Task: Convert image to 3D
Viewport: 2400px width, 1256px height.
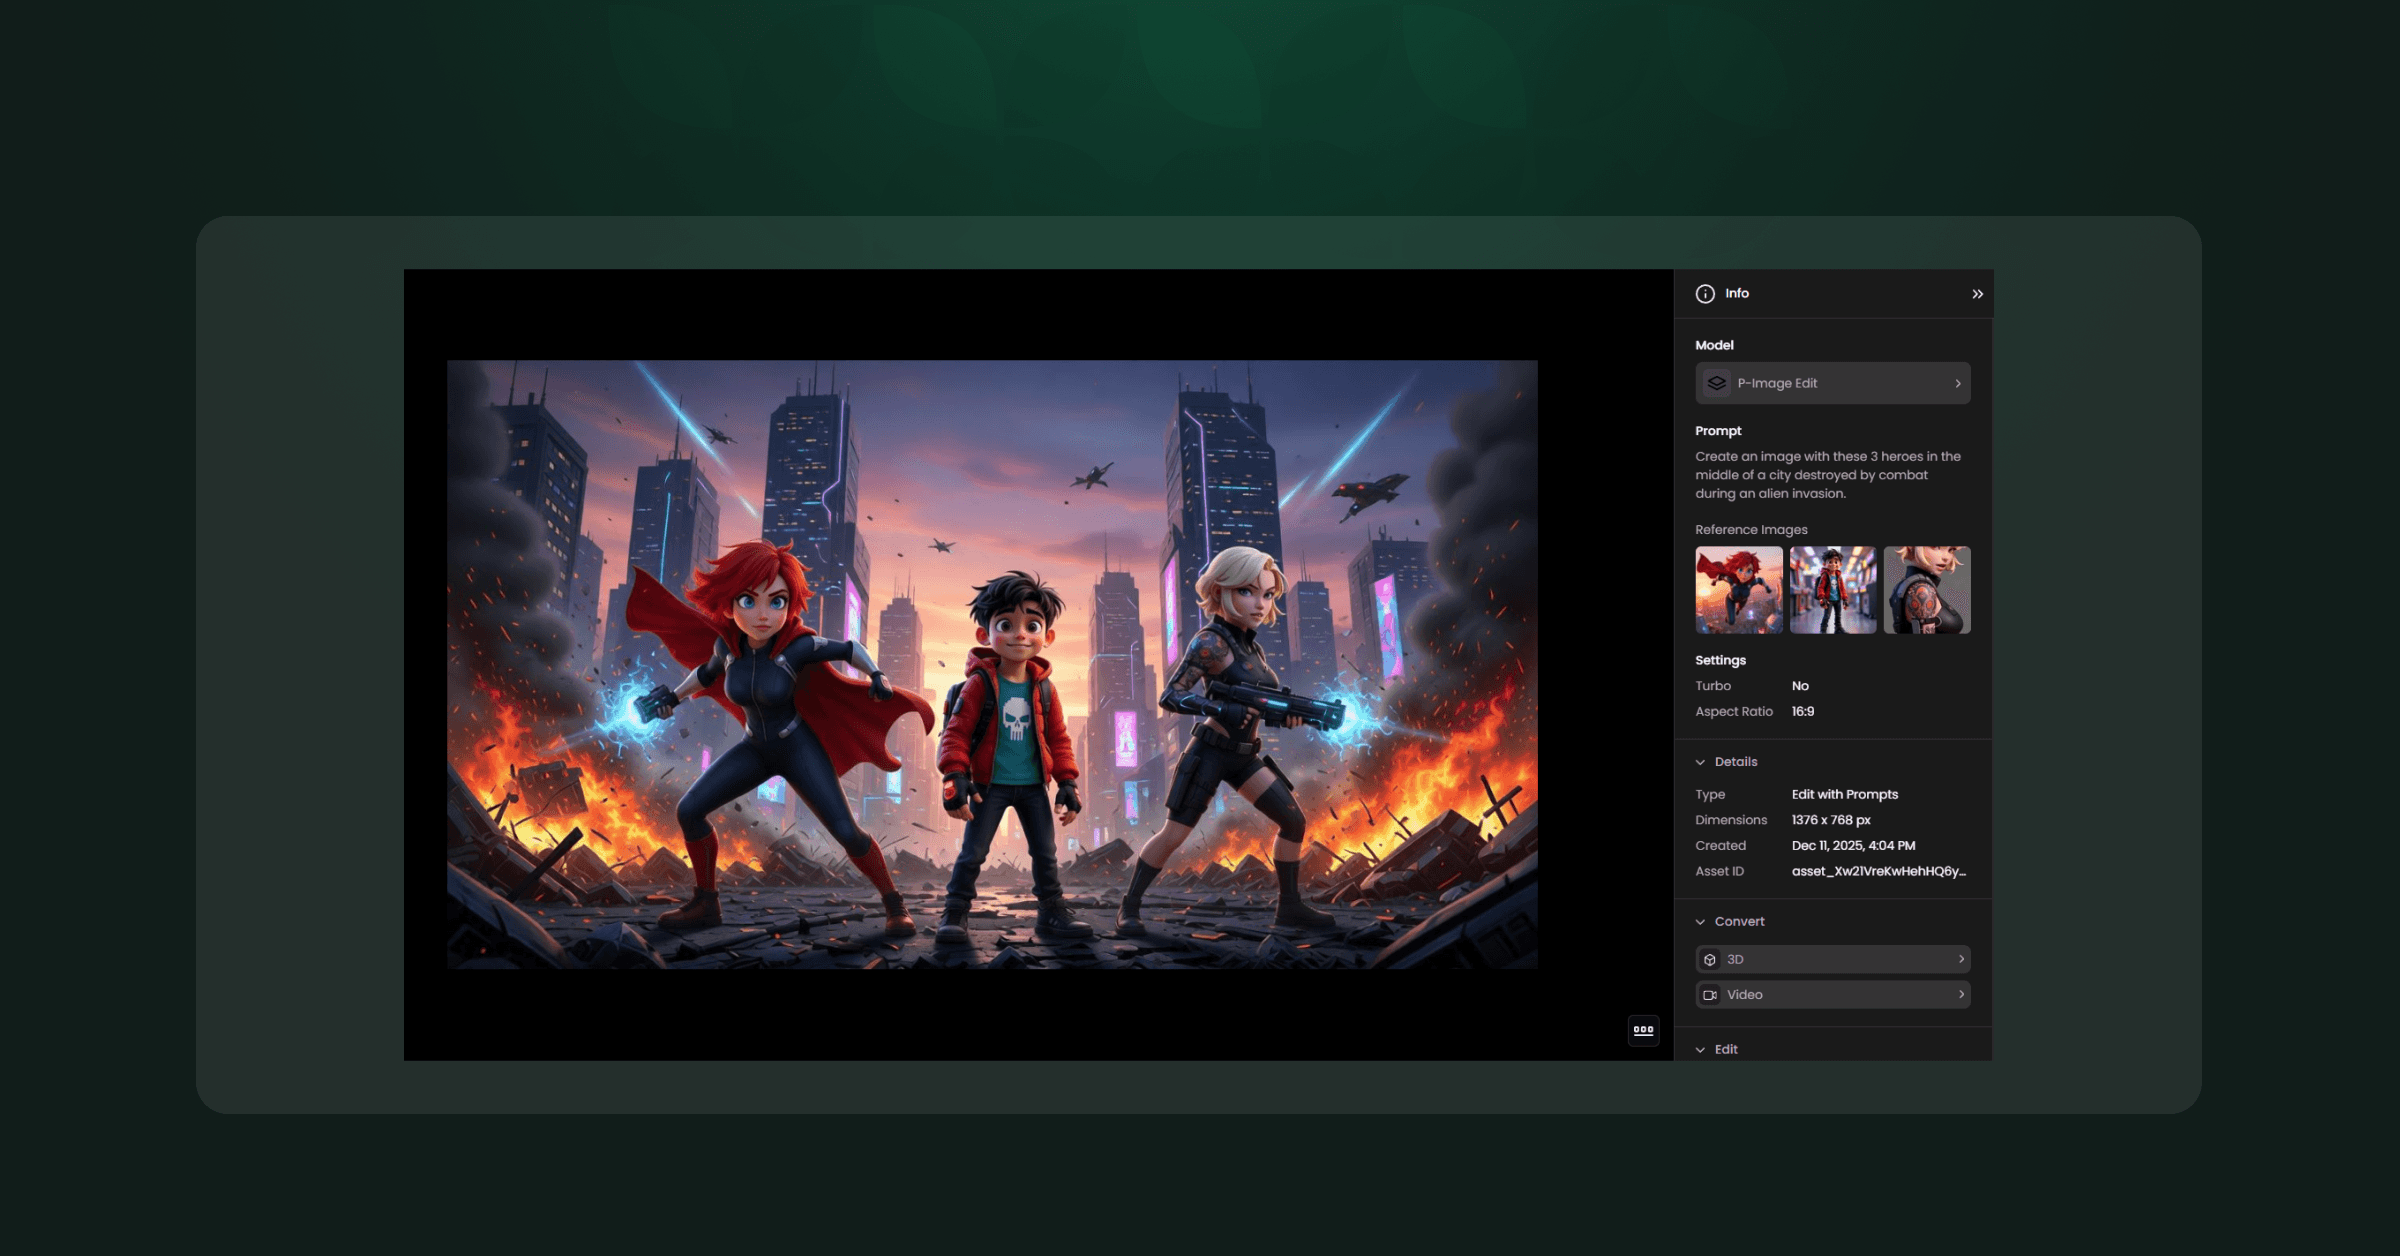Action: [x=1832, y=959]
